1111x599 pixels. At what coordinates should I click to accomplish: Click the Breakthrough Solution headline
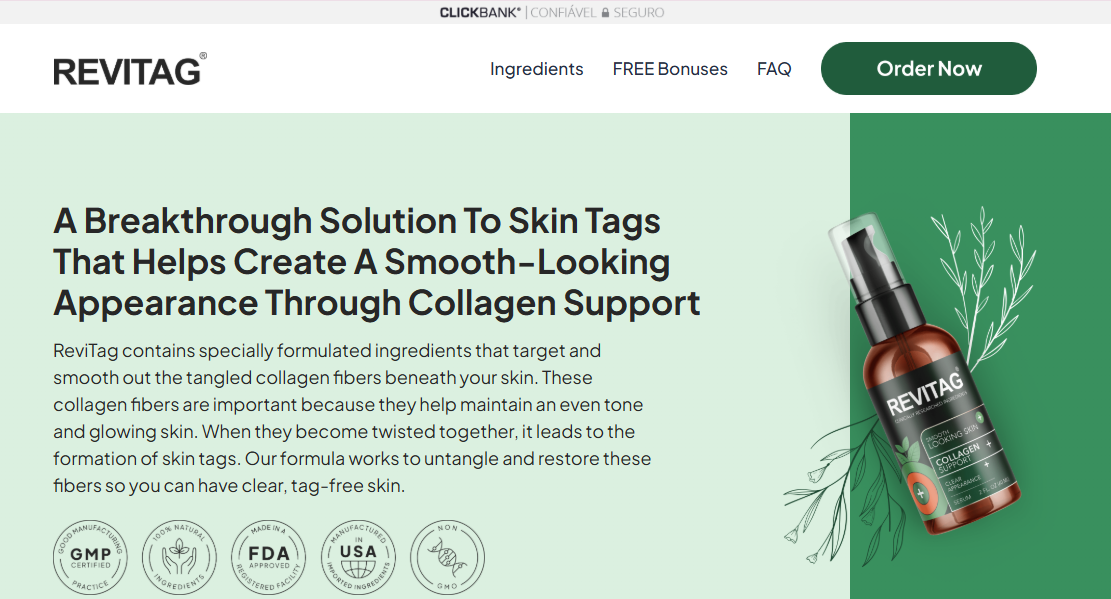[376, 262]
